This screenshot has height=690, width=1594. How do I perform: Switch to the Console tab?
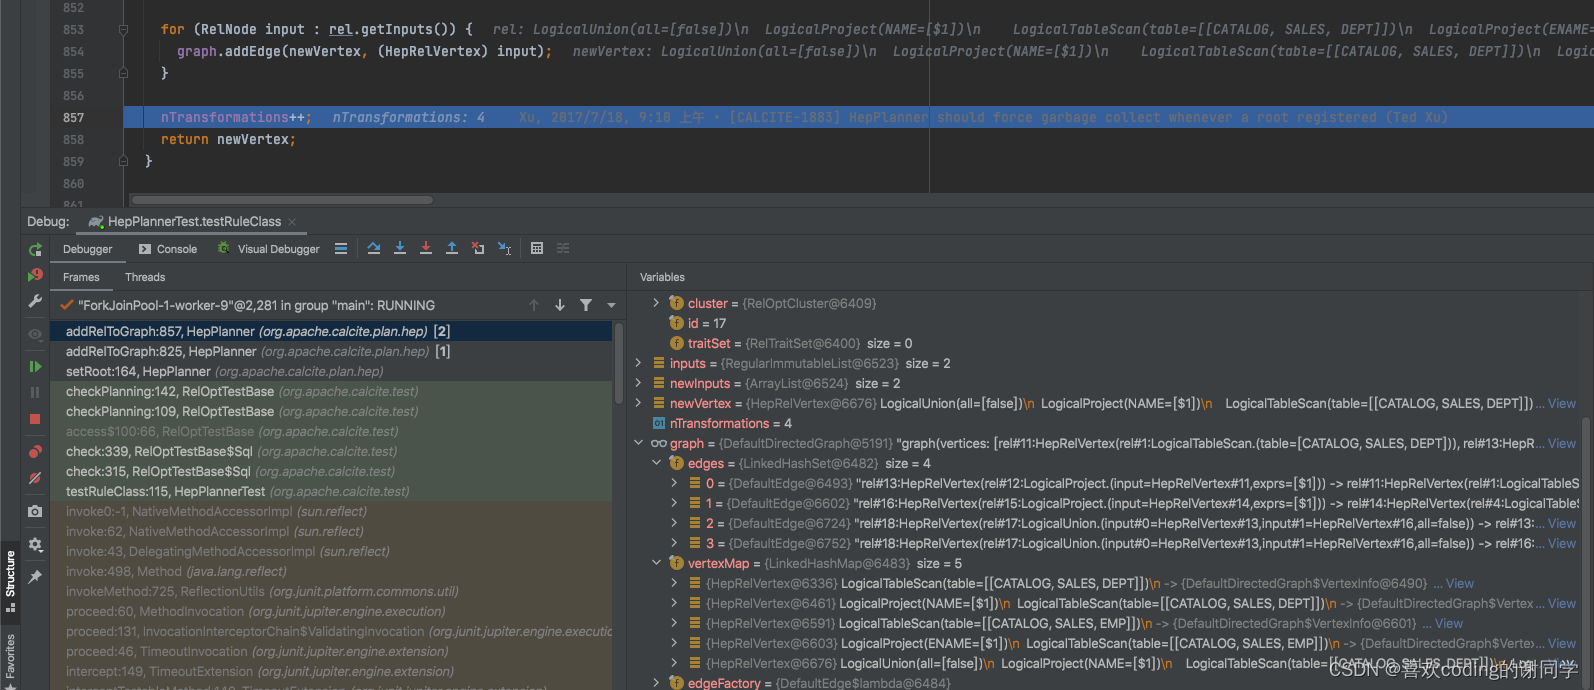coord(167,249)
